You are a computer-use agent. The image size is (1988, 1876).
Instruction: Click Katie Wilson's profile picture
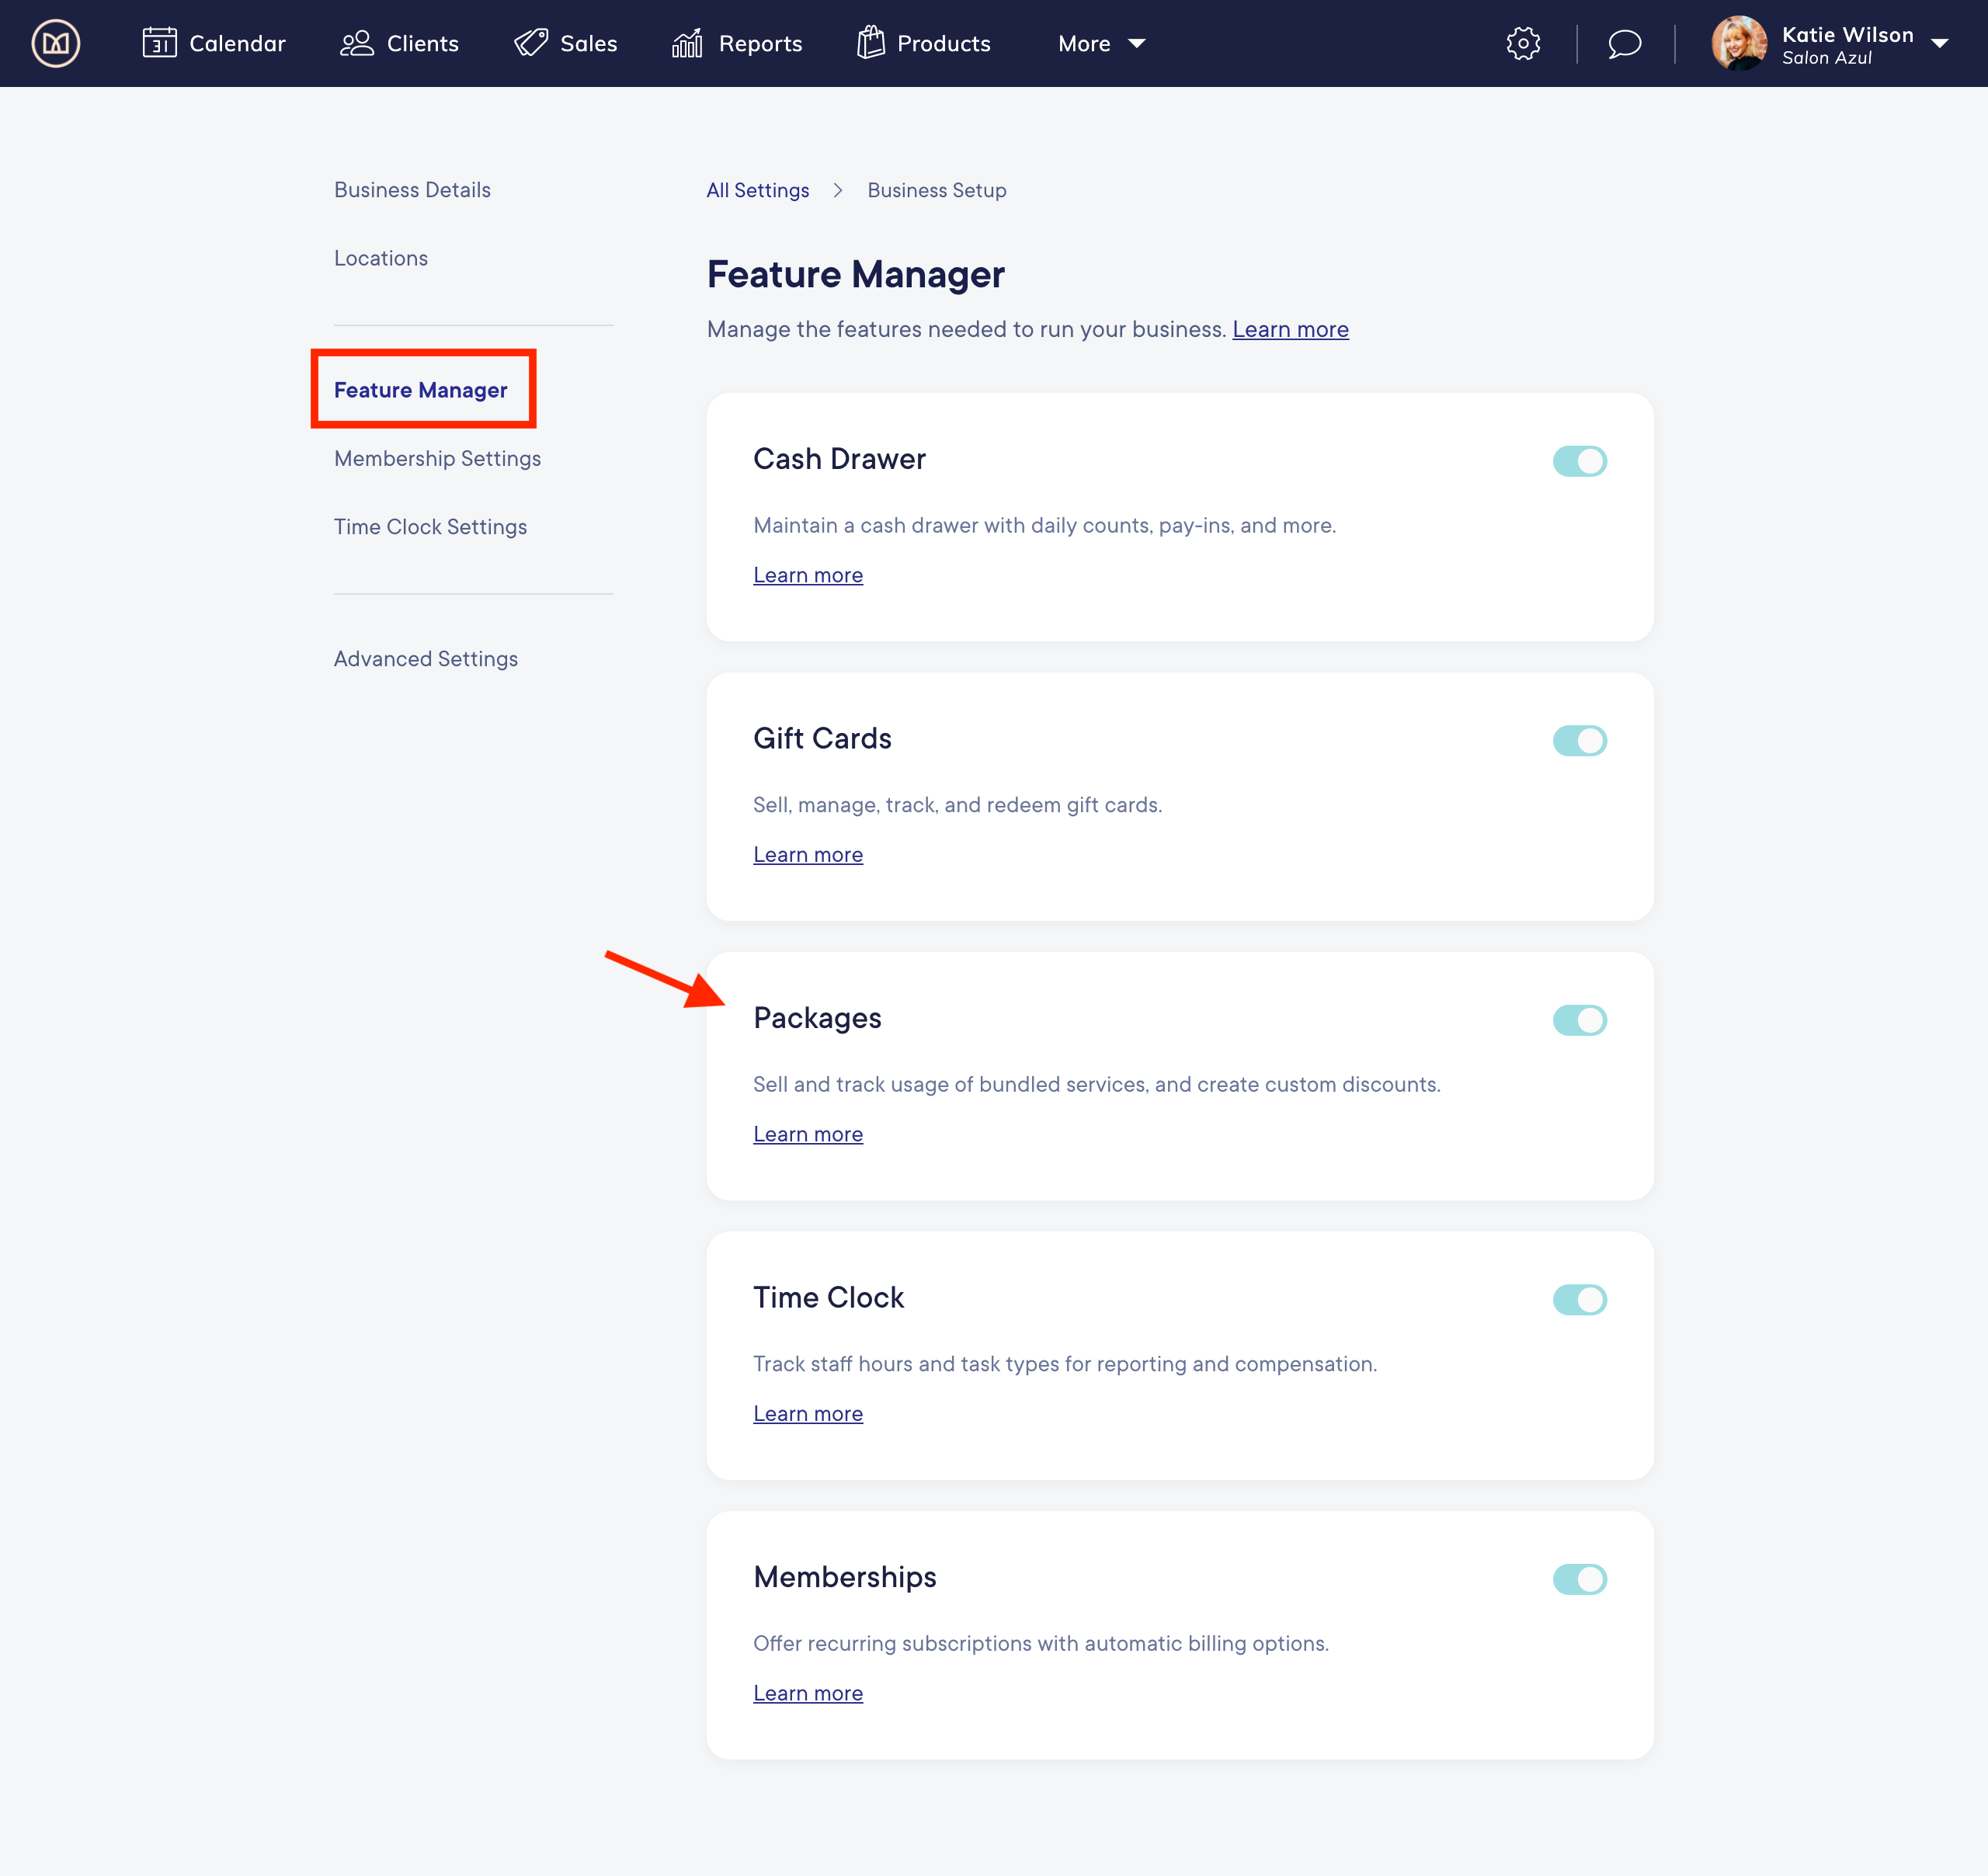coord(1740,43)
